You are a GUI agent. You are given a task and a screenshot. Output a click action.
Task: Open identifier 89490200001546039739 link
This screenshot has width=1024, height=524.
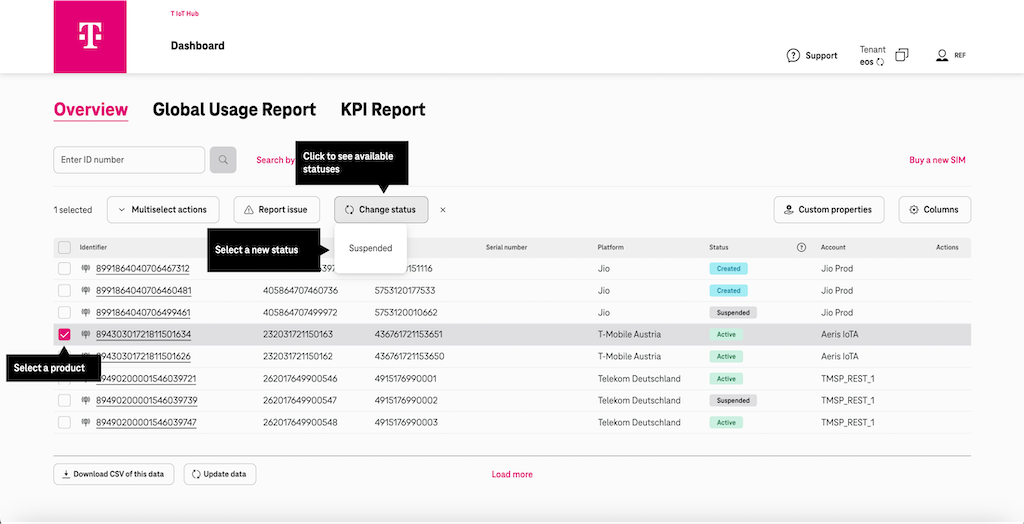click(x=147, y=401)
